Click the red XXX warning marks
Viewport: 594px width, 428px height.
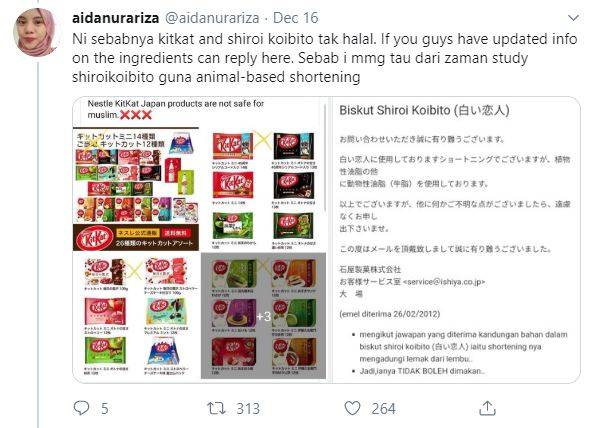136,115
